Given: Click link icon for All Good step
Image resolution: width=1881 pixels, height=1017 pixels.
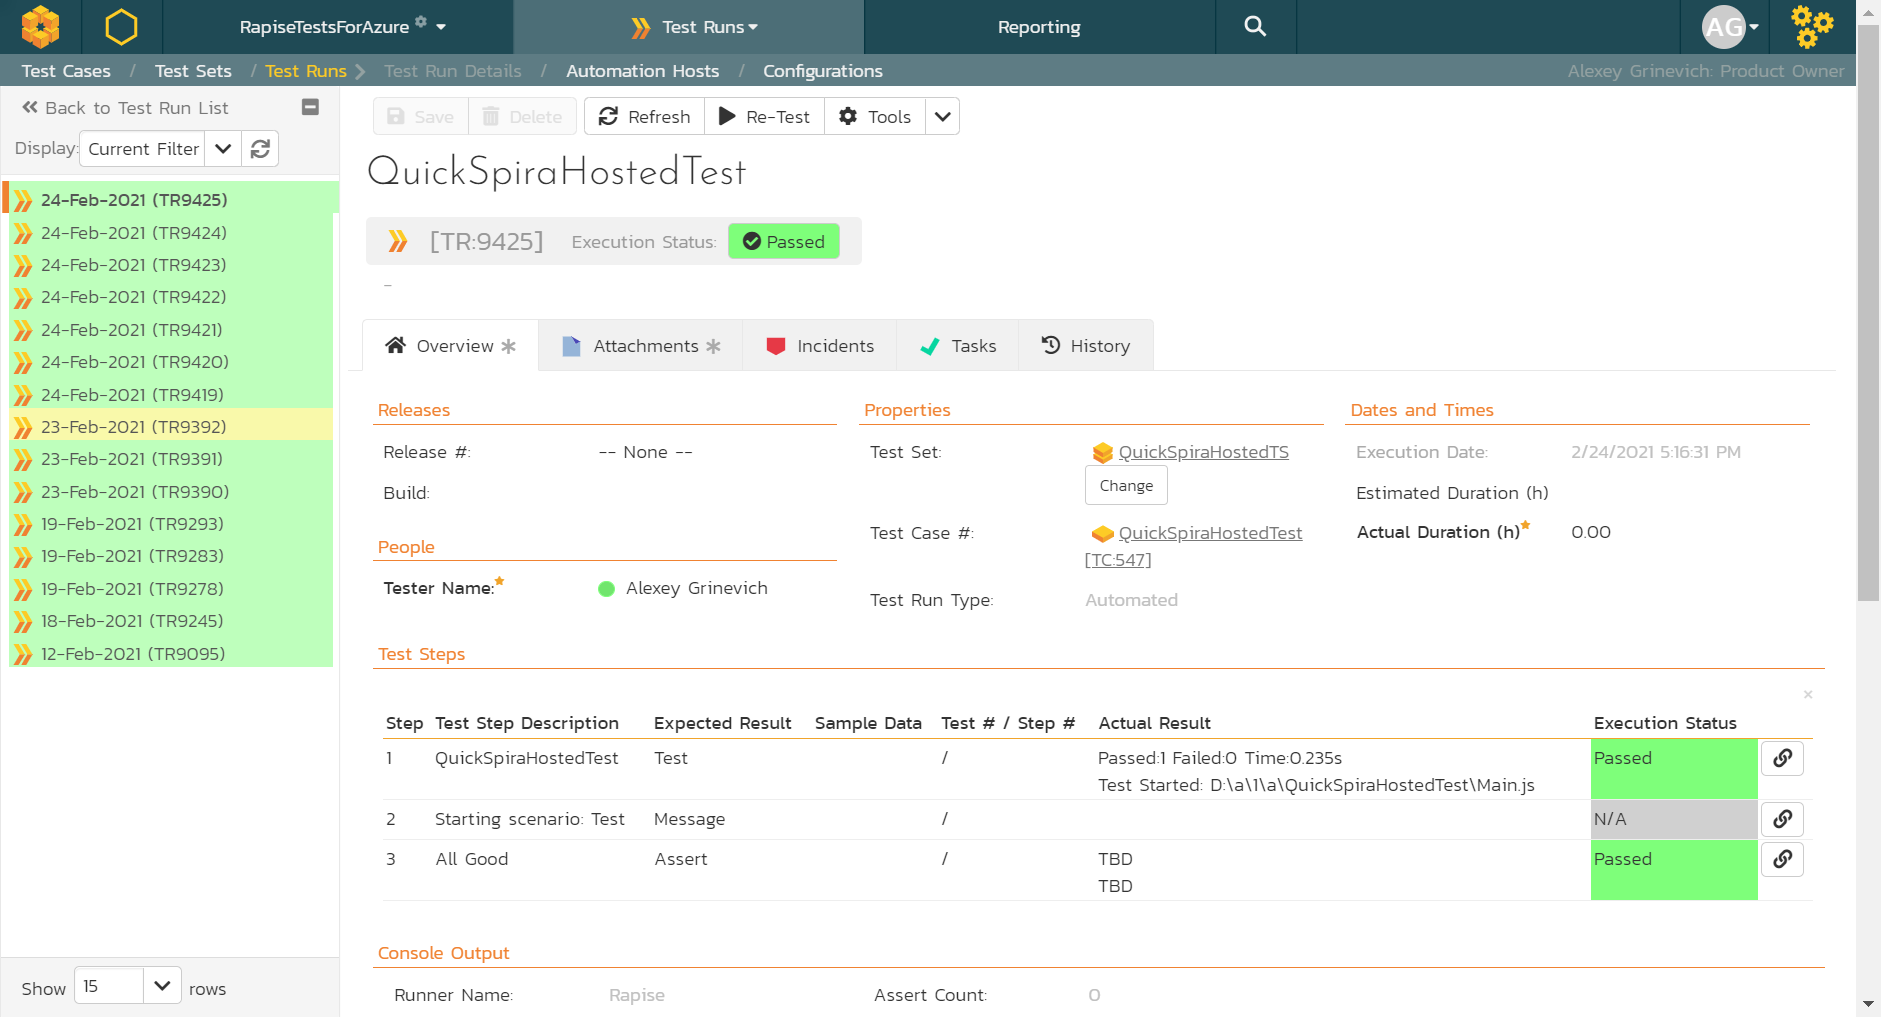Looking at the screenshot, I should pyautogui.click(x=1782, y=859).
